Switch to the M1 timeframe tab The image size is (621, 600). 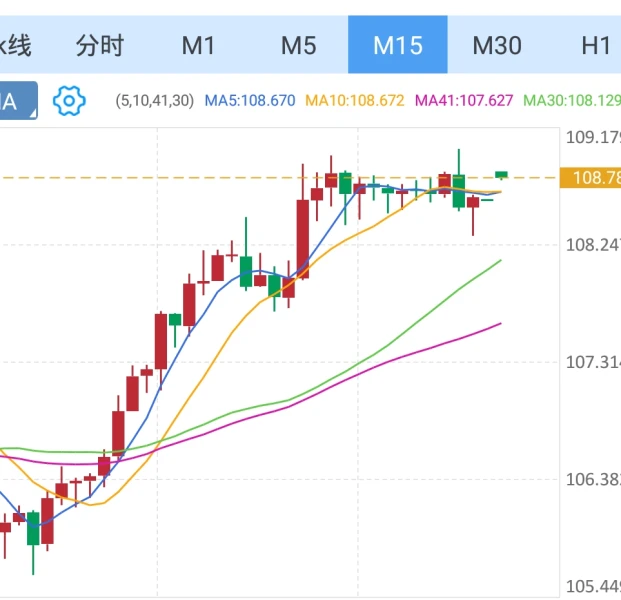[199, 45]
